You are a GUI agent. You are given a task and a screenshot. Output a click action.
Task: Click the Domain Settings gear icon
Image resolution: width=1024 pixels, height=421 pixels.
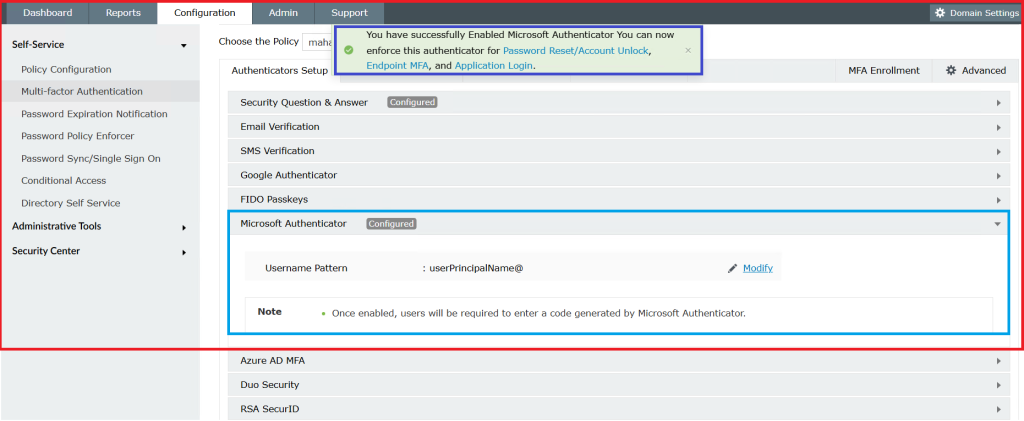pyautogui.click(x=939, y=13)
